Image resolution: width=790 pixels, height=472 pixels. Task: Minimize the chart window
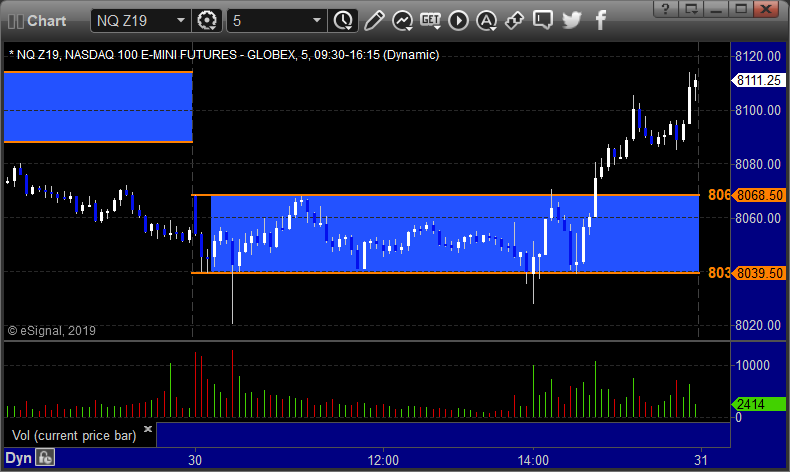716,9
